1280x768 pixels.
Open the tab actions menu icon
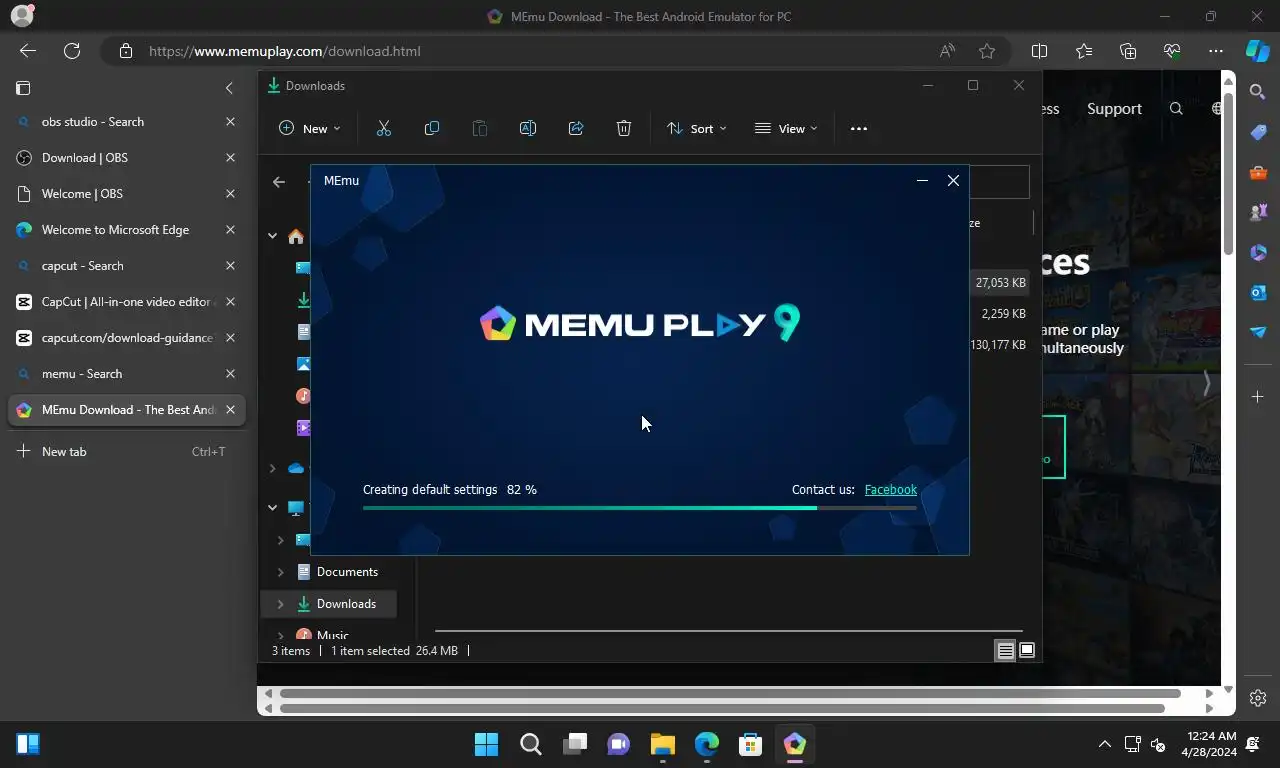(23, 88)
